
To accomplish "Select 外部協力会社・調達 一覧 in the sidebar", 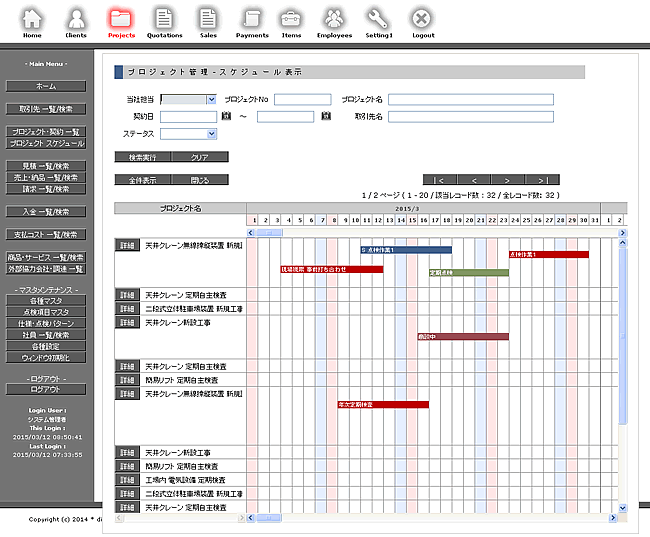I will pyautogui.click(x=46, y=269).
